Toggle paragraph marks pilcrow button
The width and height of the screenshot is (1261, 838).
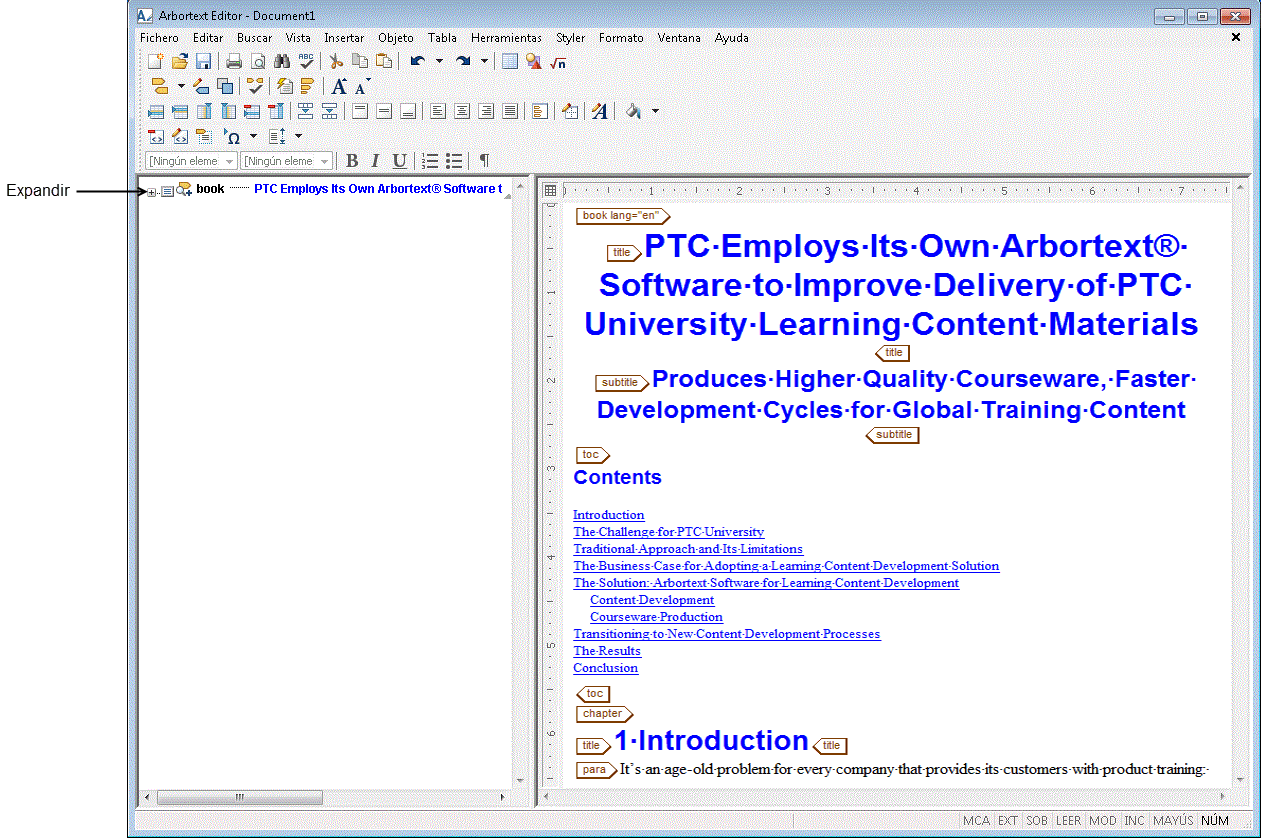(x=484, y=161)
